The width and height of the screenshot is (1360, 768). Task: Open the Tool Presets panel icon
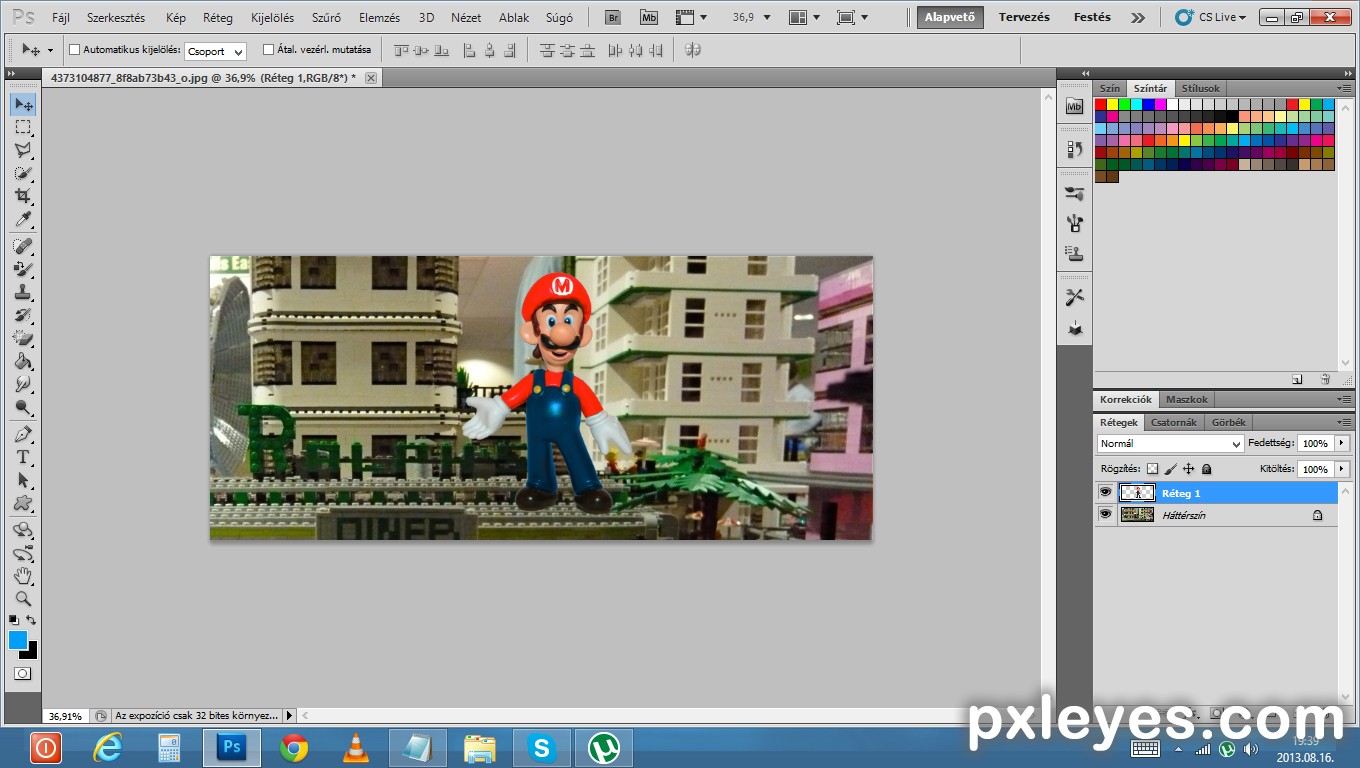pos(1075,297)
